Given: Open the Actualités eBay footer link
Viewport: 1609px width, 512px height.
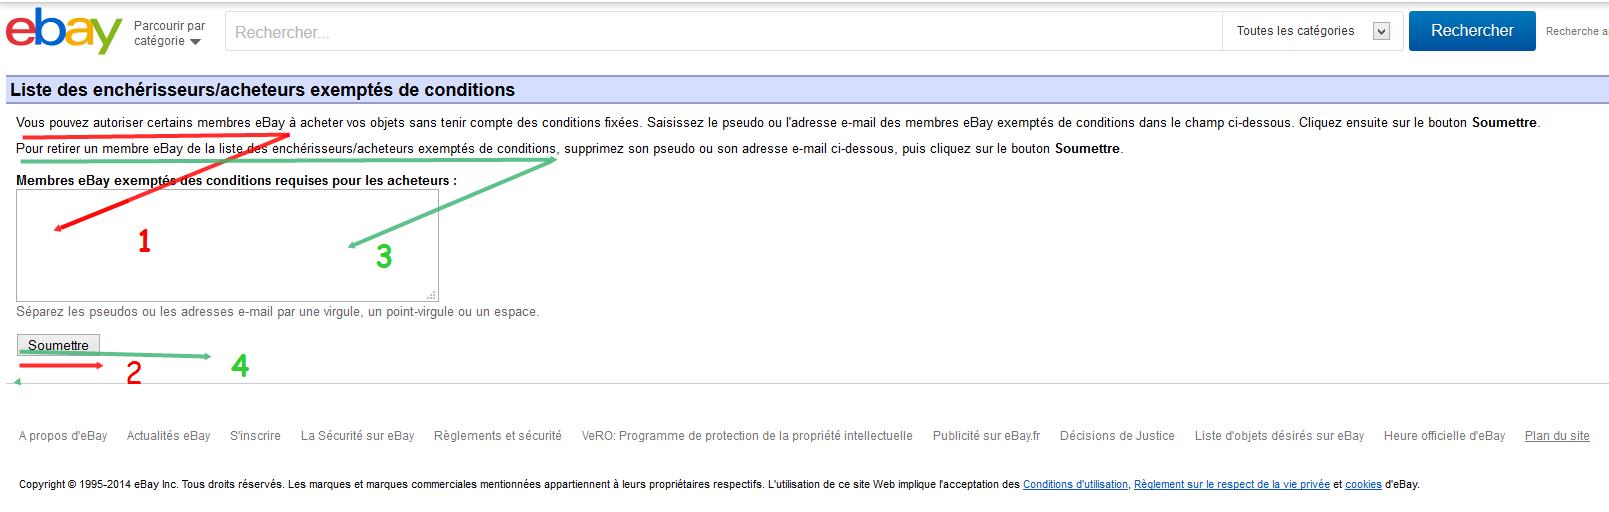Looking at the screenshot, I should tap(168, 436).
